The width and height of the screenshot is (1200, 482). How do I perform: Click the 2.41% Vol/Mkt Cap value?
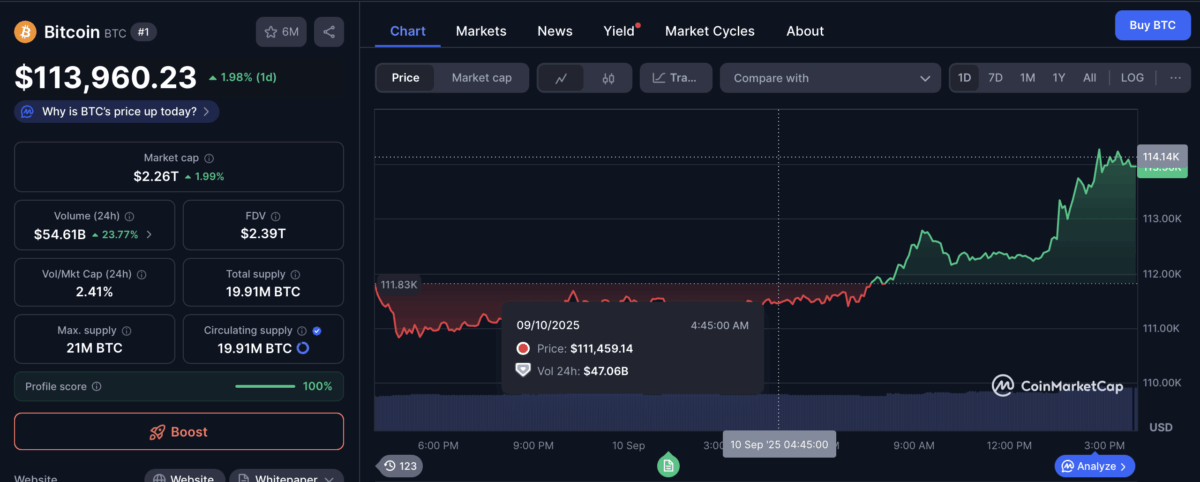tap(94, 292)
